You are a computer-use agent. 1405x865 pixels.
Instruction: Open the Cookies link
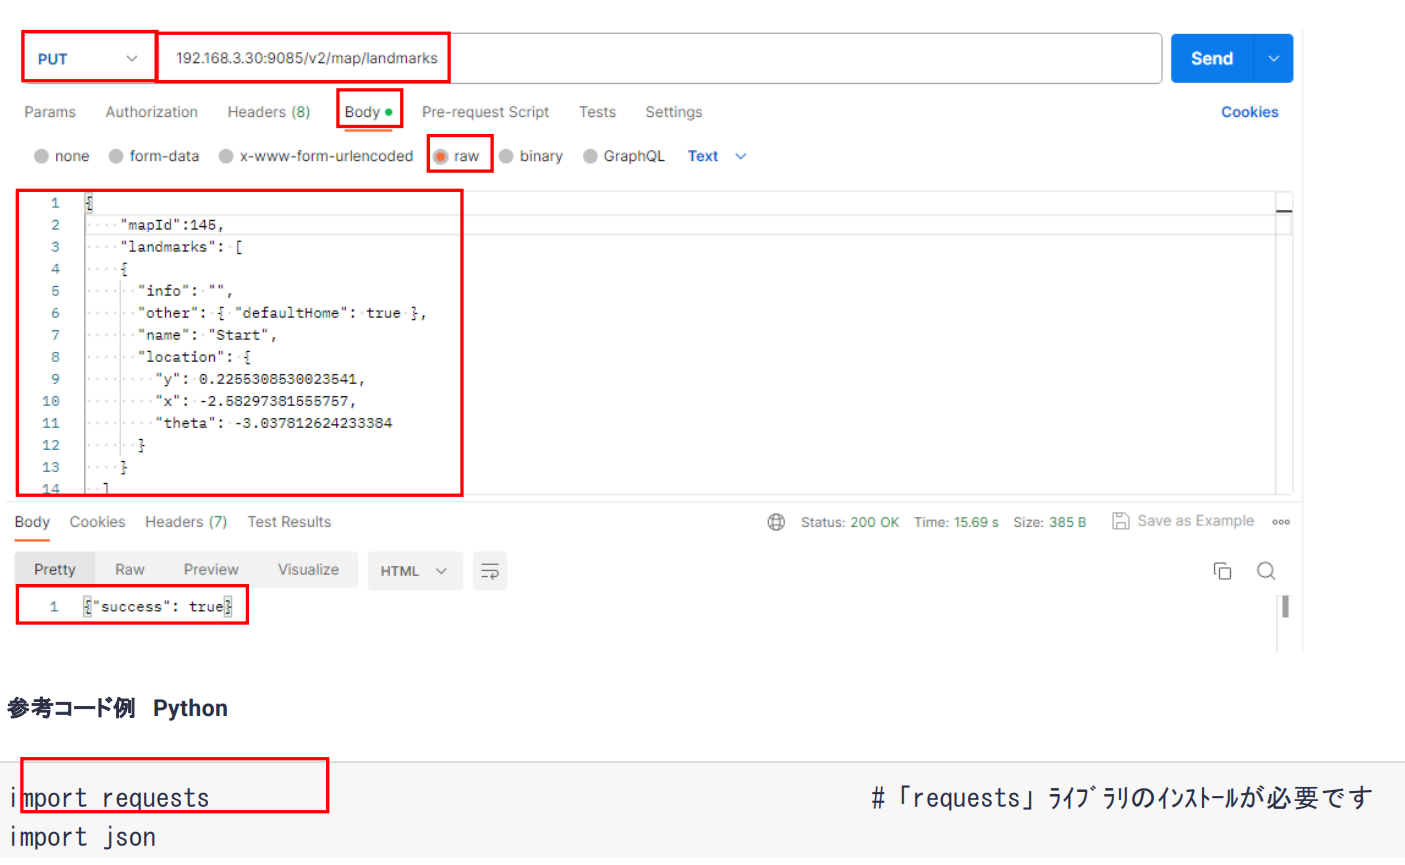pos(1249,112)
